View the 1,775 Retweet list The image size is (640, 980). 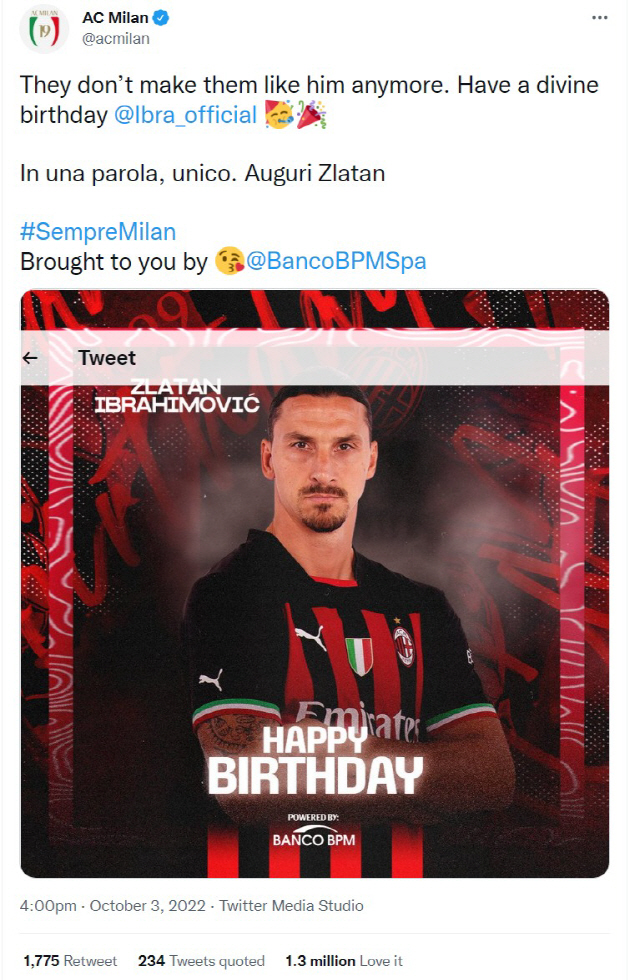tap(70, 961)
